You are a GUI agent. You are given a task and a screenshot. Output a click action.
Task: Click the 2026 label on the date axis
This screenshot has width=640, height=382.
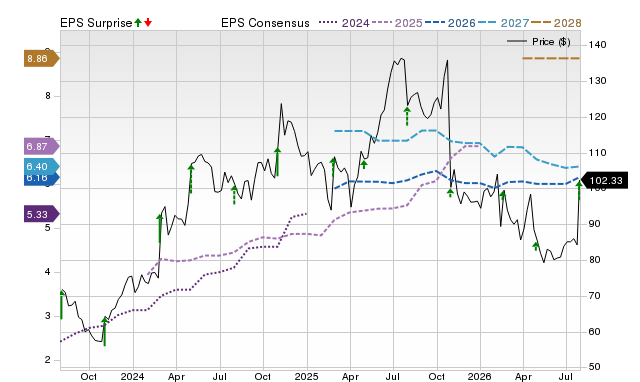pos(480,376)
